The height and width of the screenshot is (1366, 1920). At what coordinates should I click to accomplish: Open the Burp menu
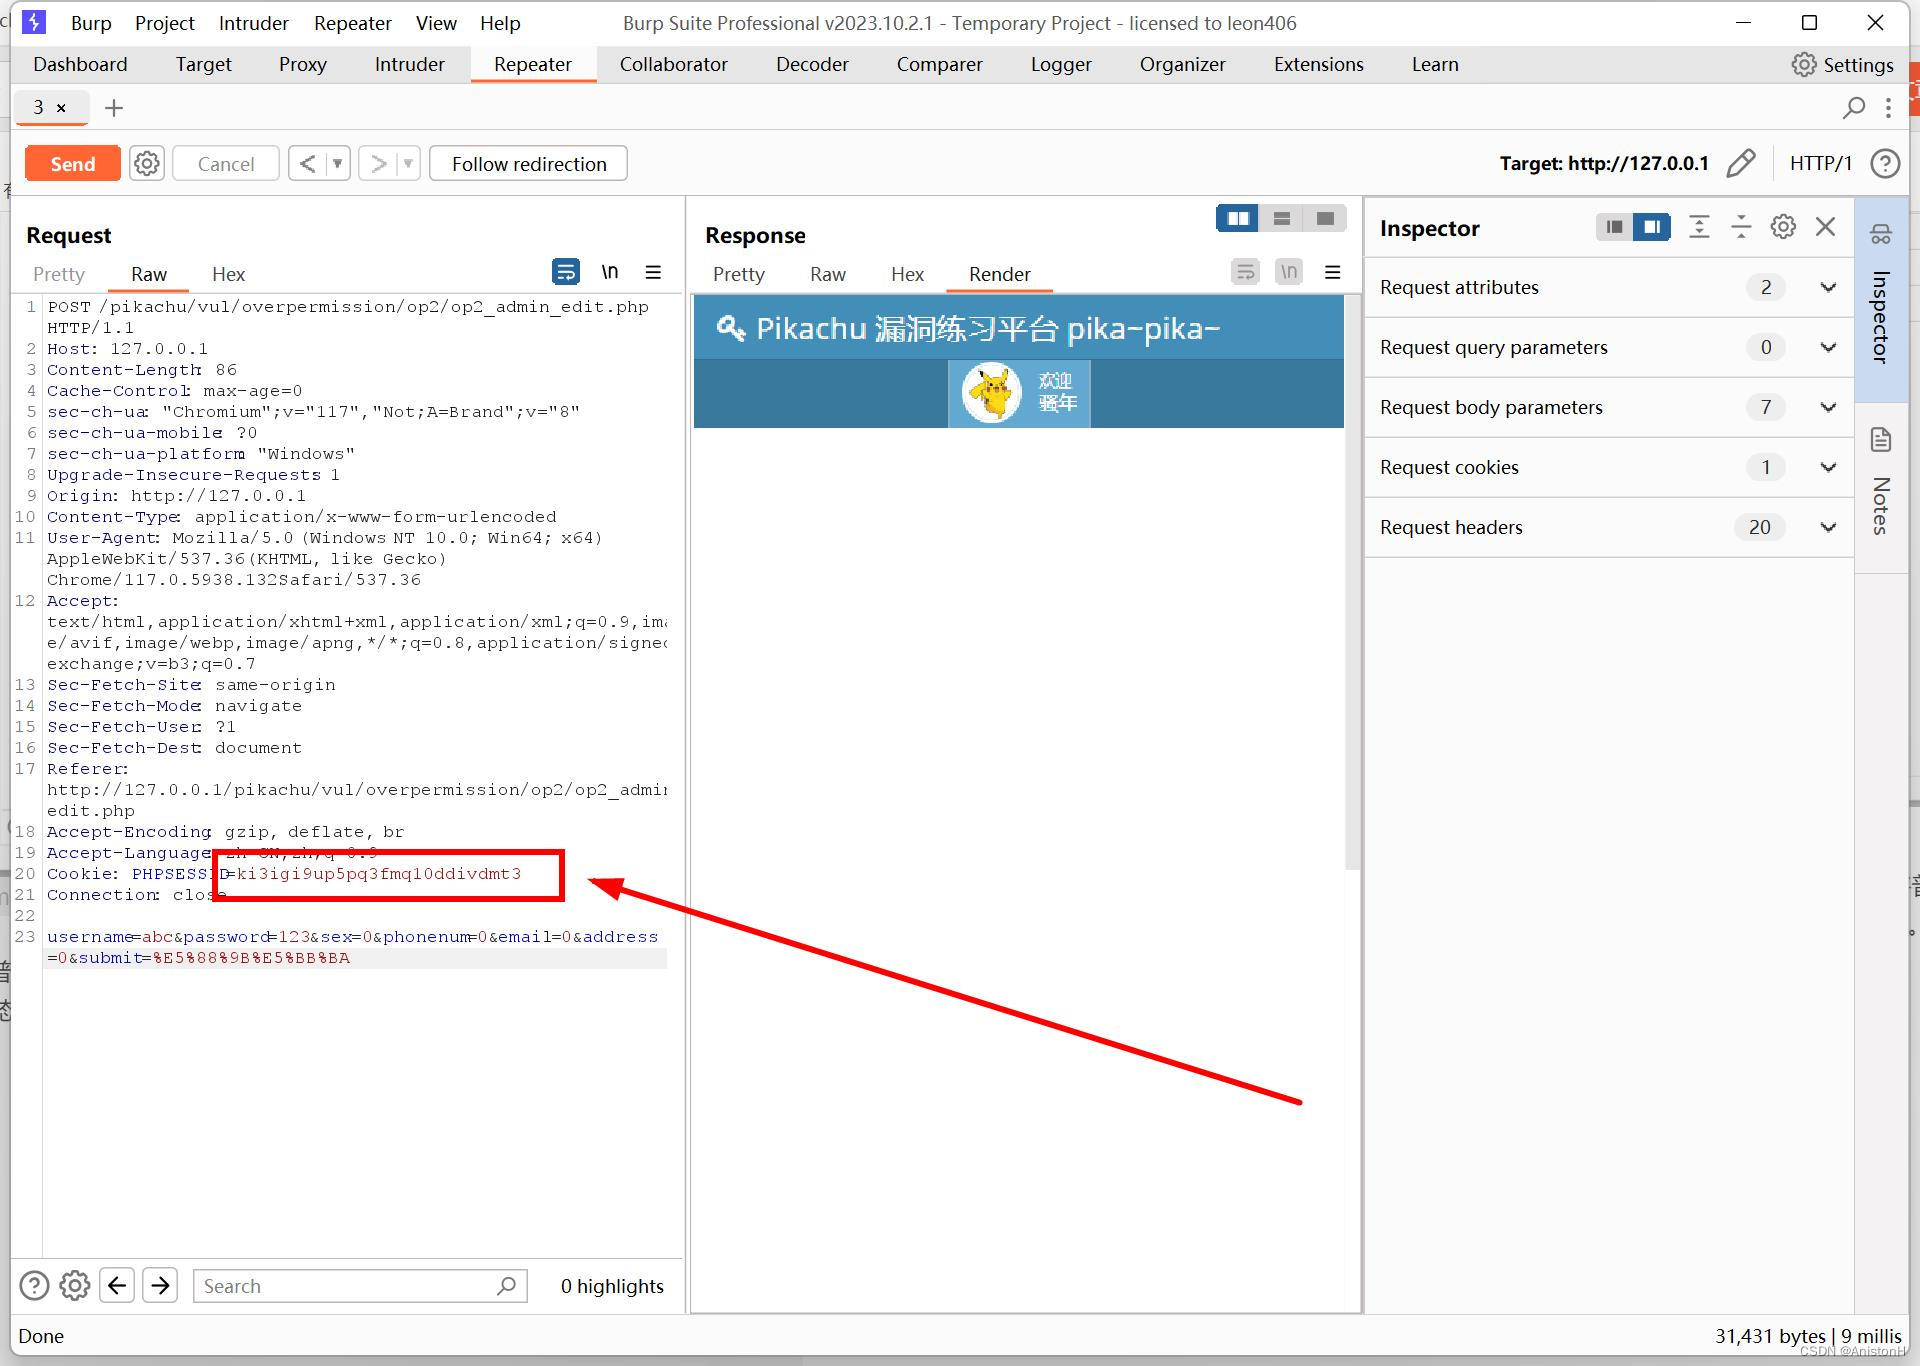tap(91, 23)
